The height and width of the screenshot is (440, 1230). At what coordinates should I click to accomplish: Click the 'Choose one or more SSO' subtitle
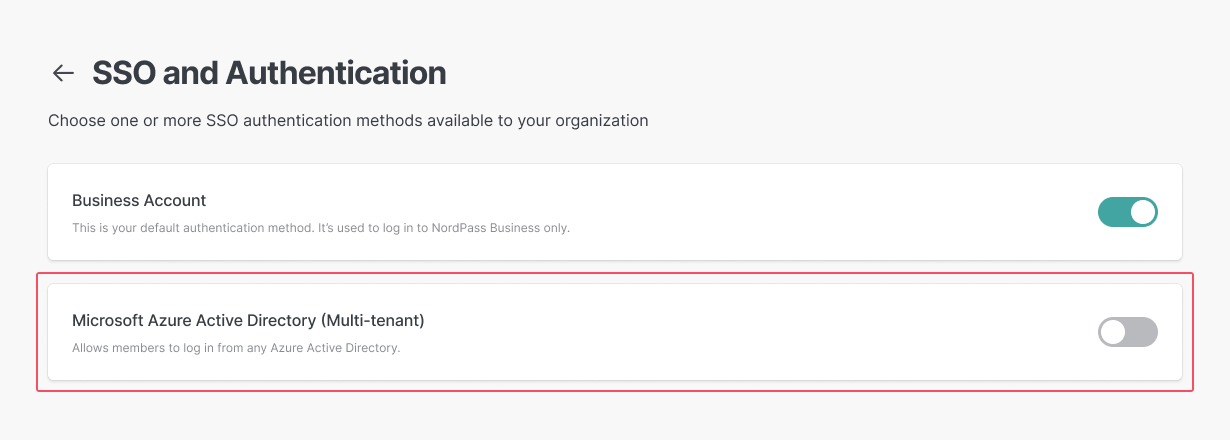(348, 121)
